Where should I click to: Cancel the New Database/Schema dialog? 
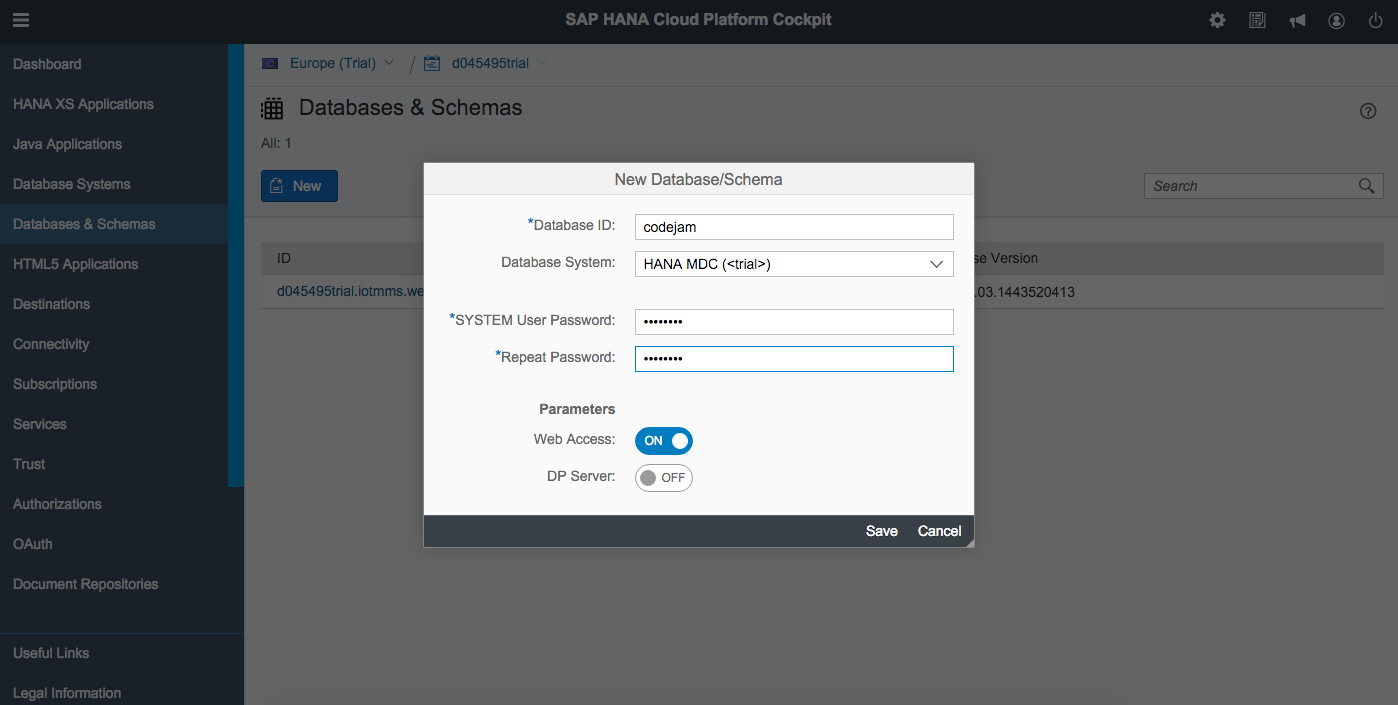(939, 531)
